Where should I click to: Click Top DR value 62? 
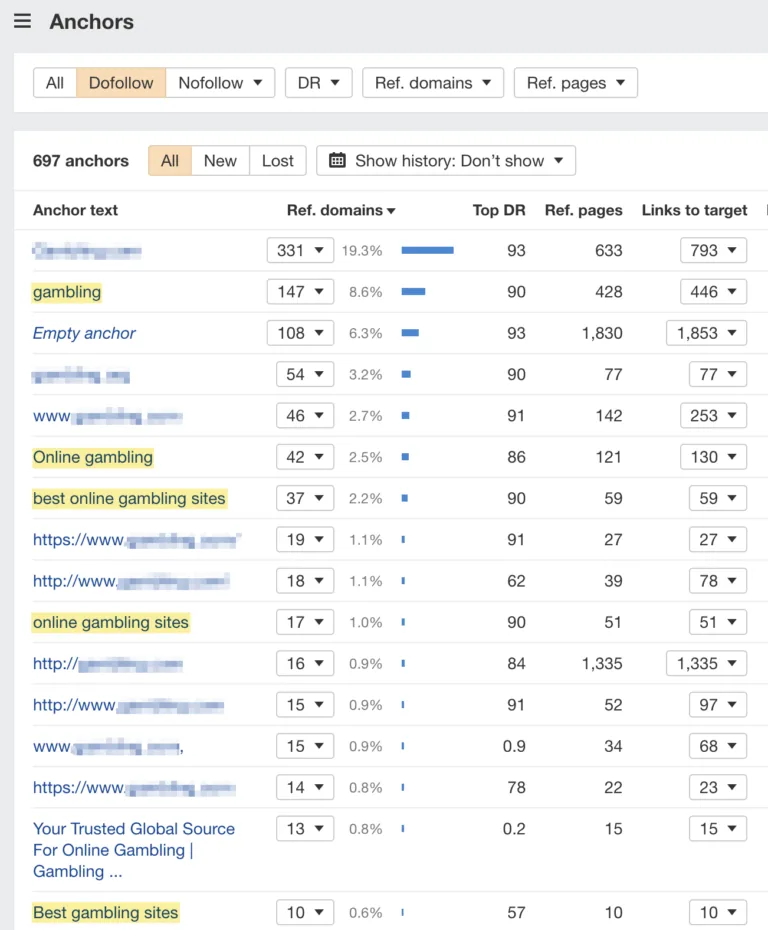pyautogui.click(x=516, y=581)
